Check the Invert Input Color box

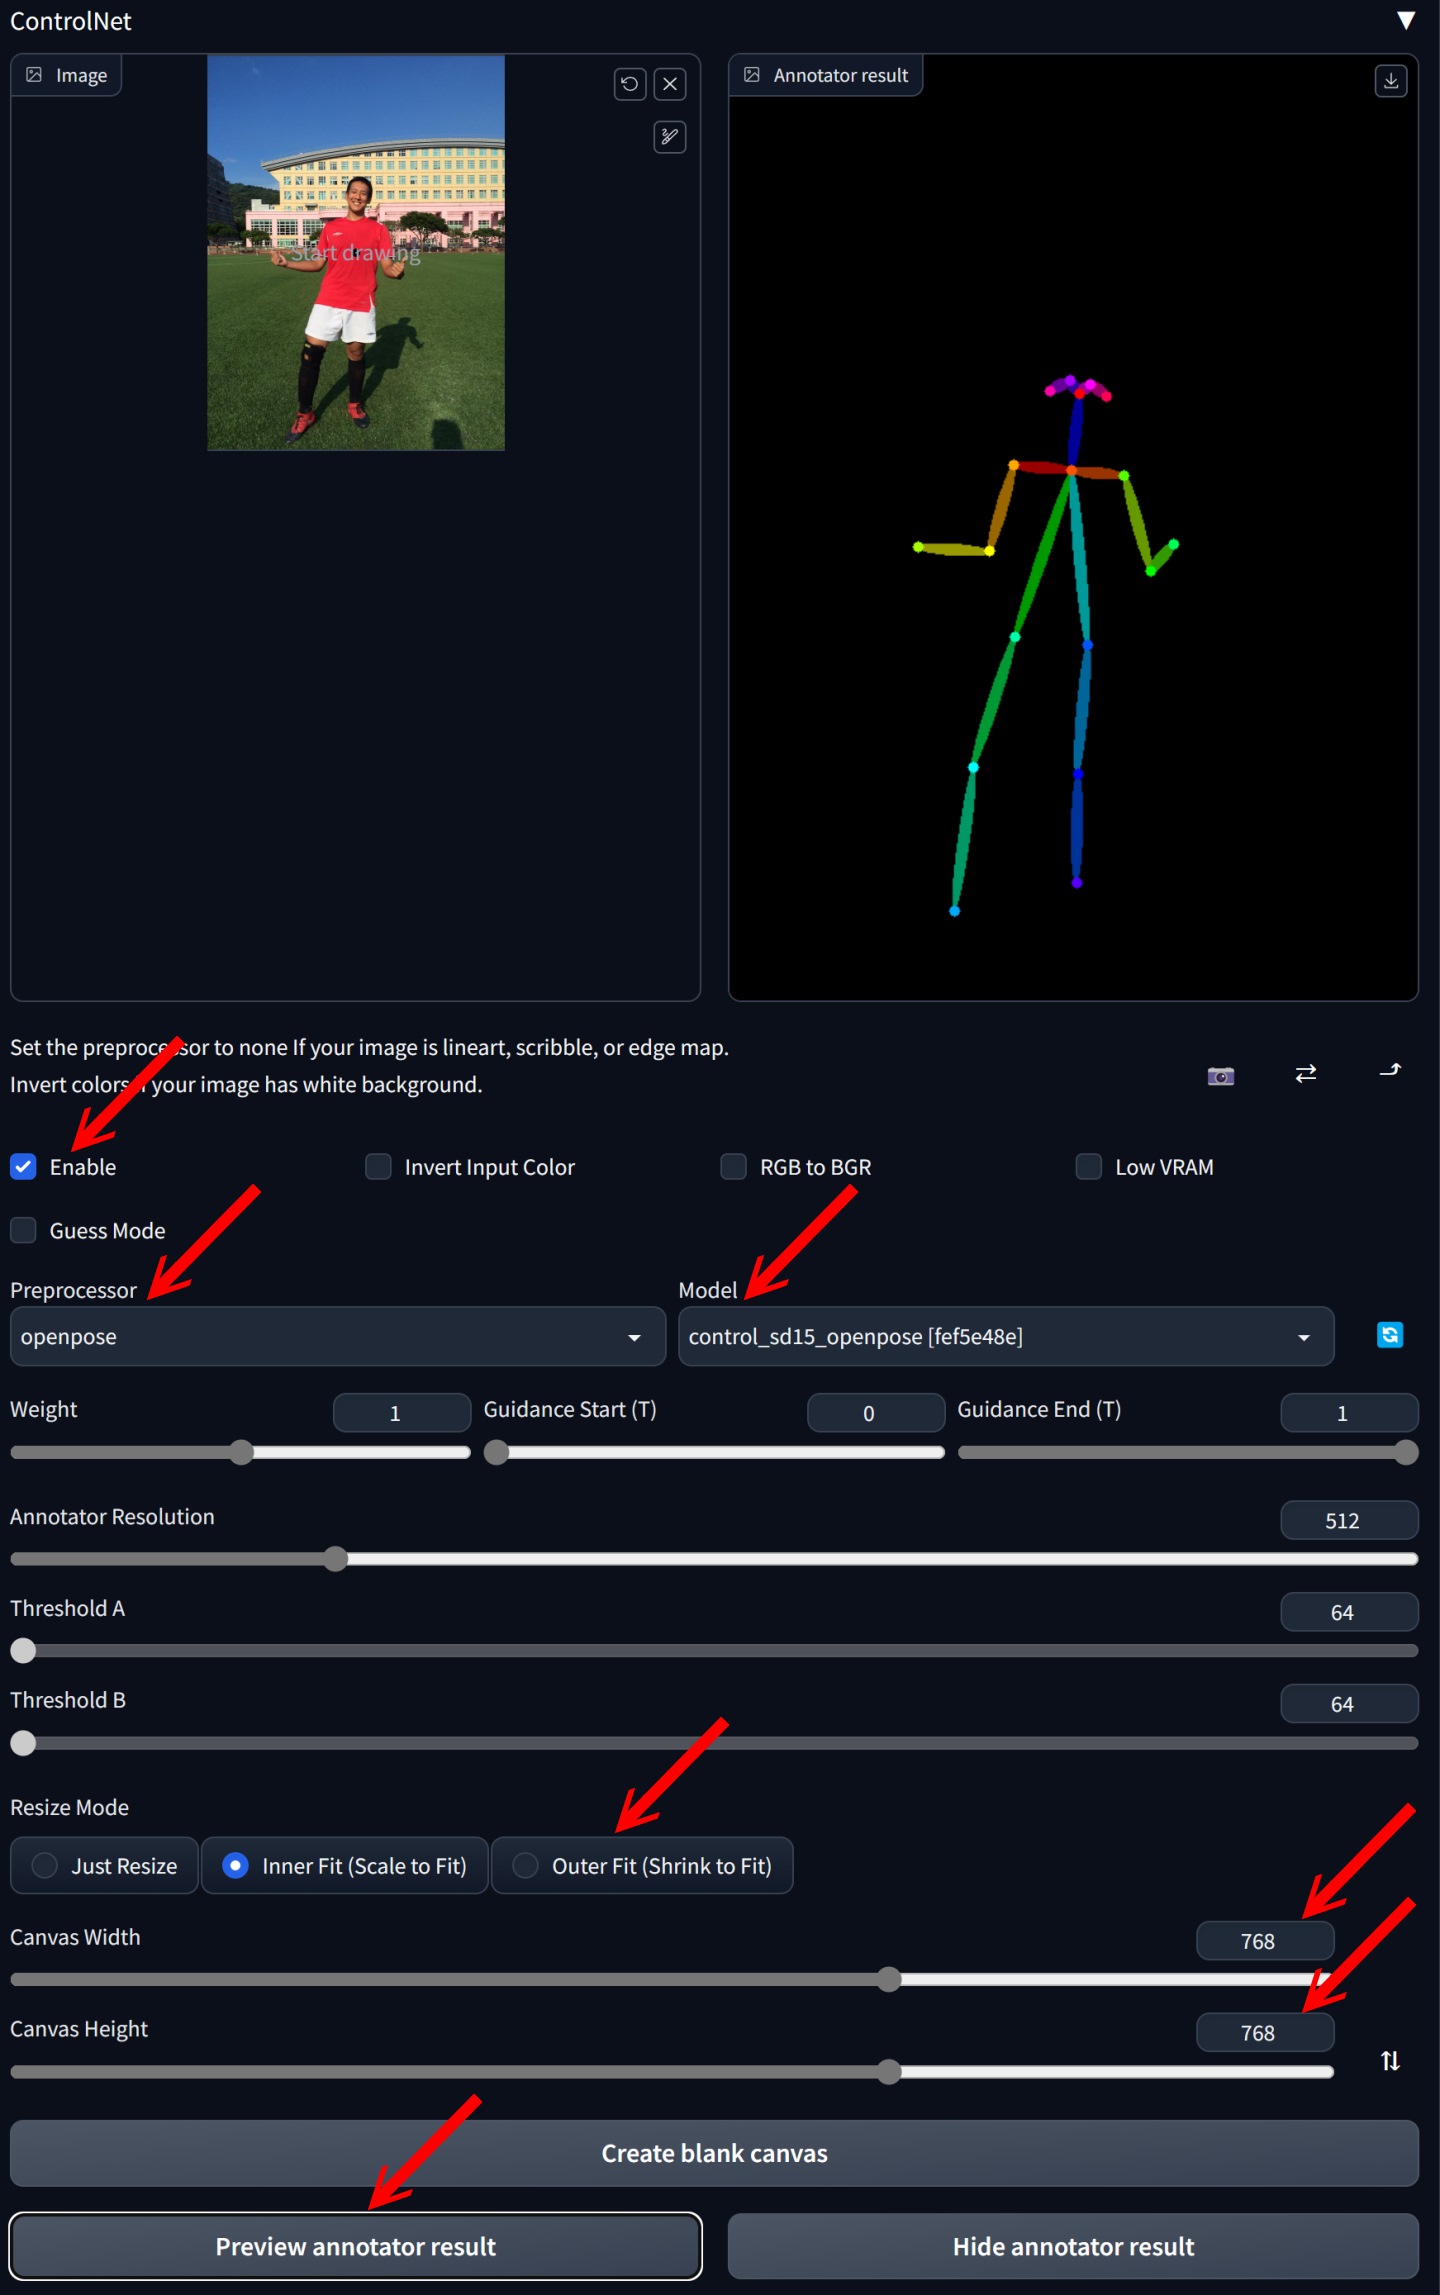click(378, 1167)
